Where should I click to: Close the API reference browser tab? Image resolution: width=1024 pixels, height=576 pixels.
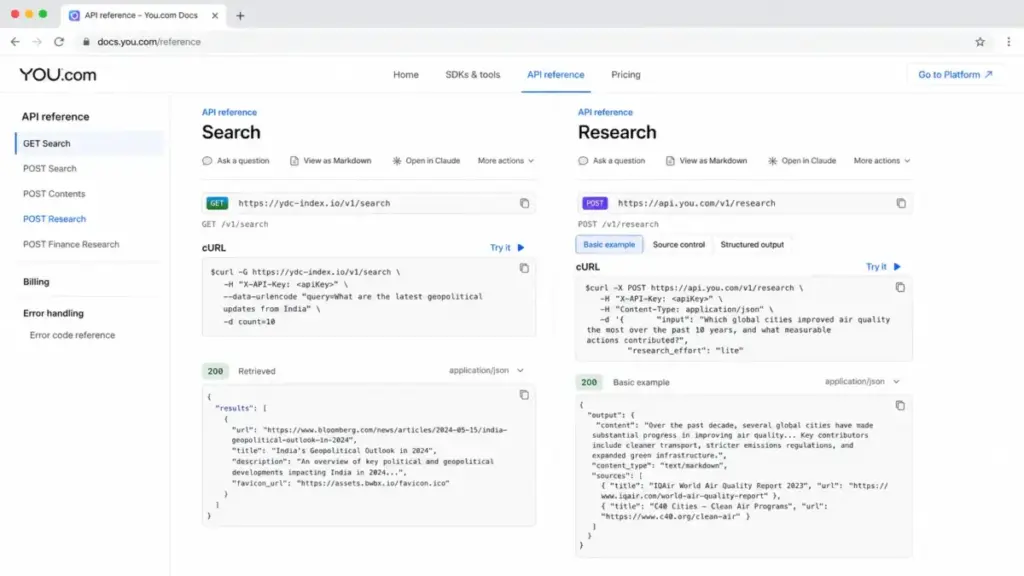pyautogui.click(x=215, y=16)
